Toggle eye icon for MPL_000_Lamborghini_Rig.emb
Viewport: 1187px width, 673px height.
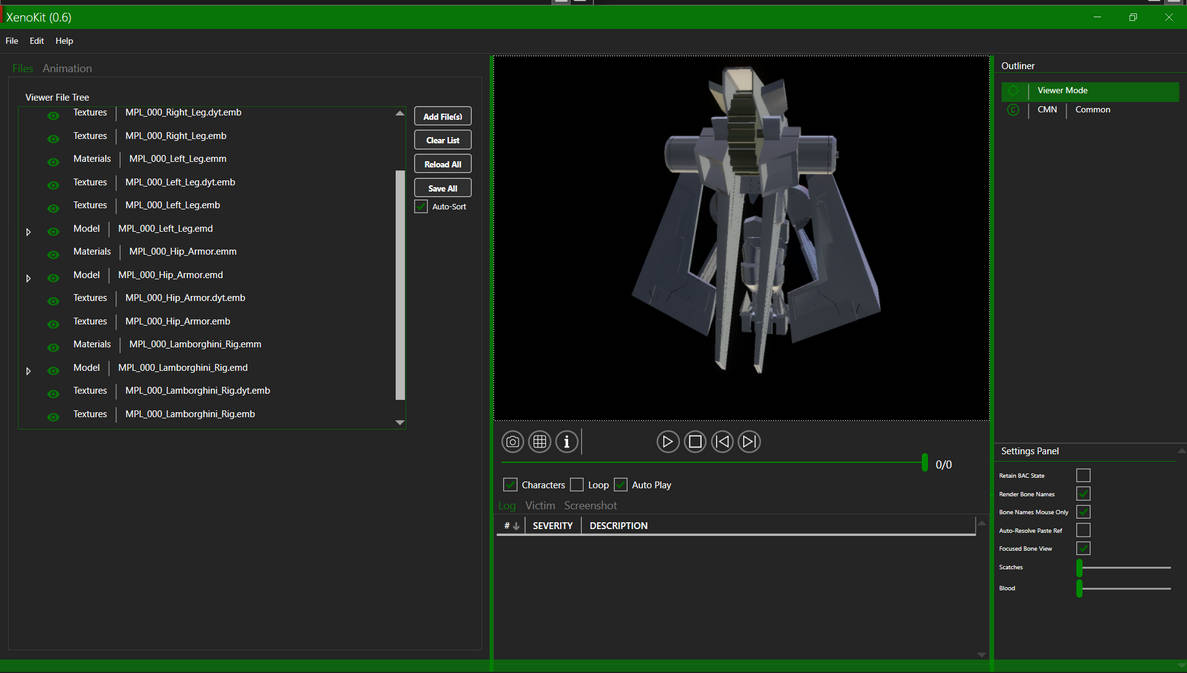(53, 417)
